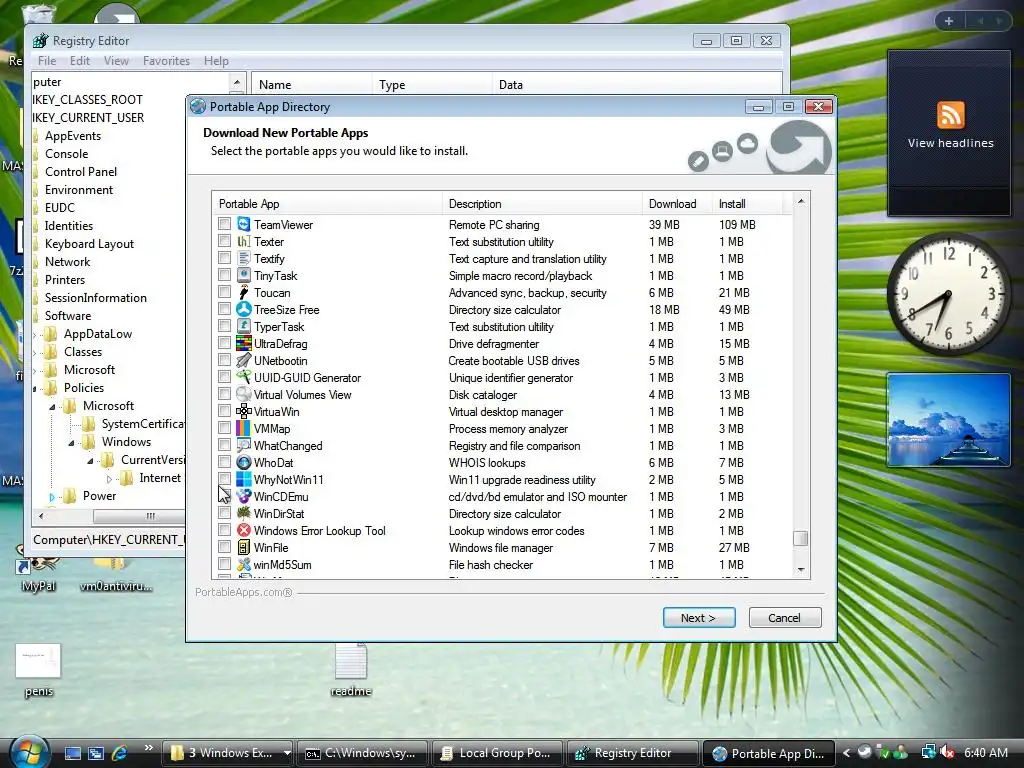This screenshot has height=768, width=1024.
Task: Open the Help menu in Registry Editor
Action: click(216, 61)
